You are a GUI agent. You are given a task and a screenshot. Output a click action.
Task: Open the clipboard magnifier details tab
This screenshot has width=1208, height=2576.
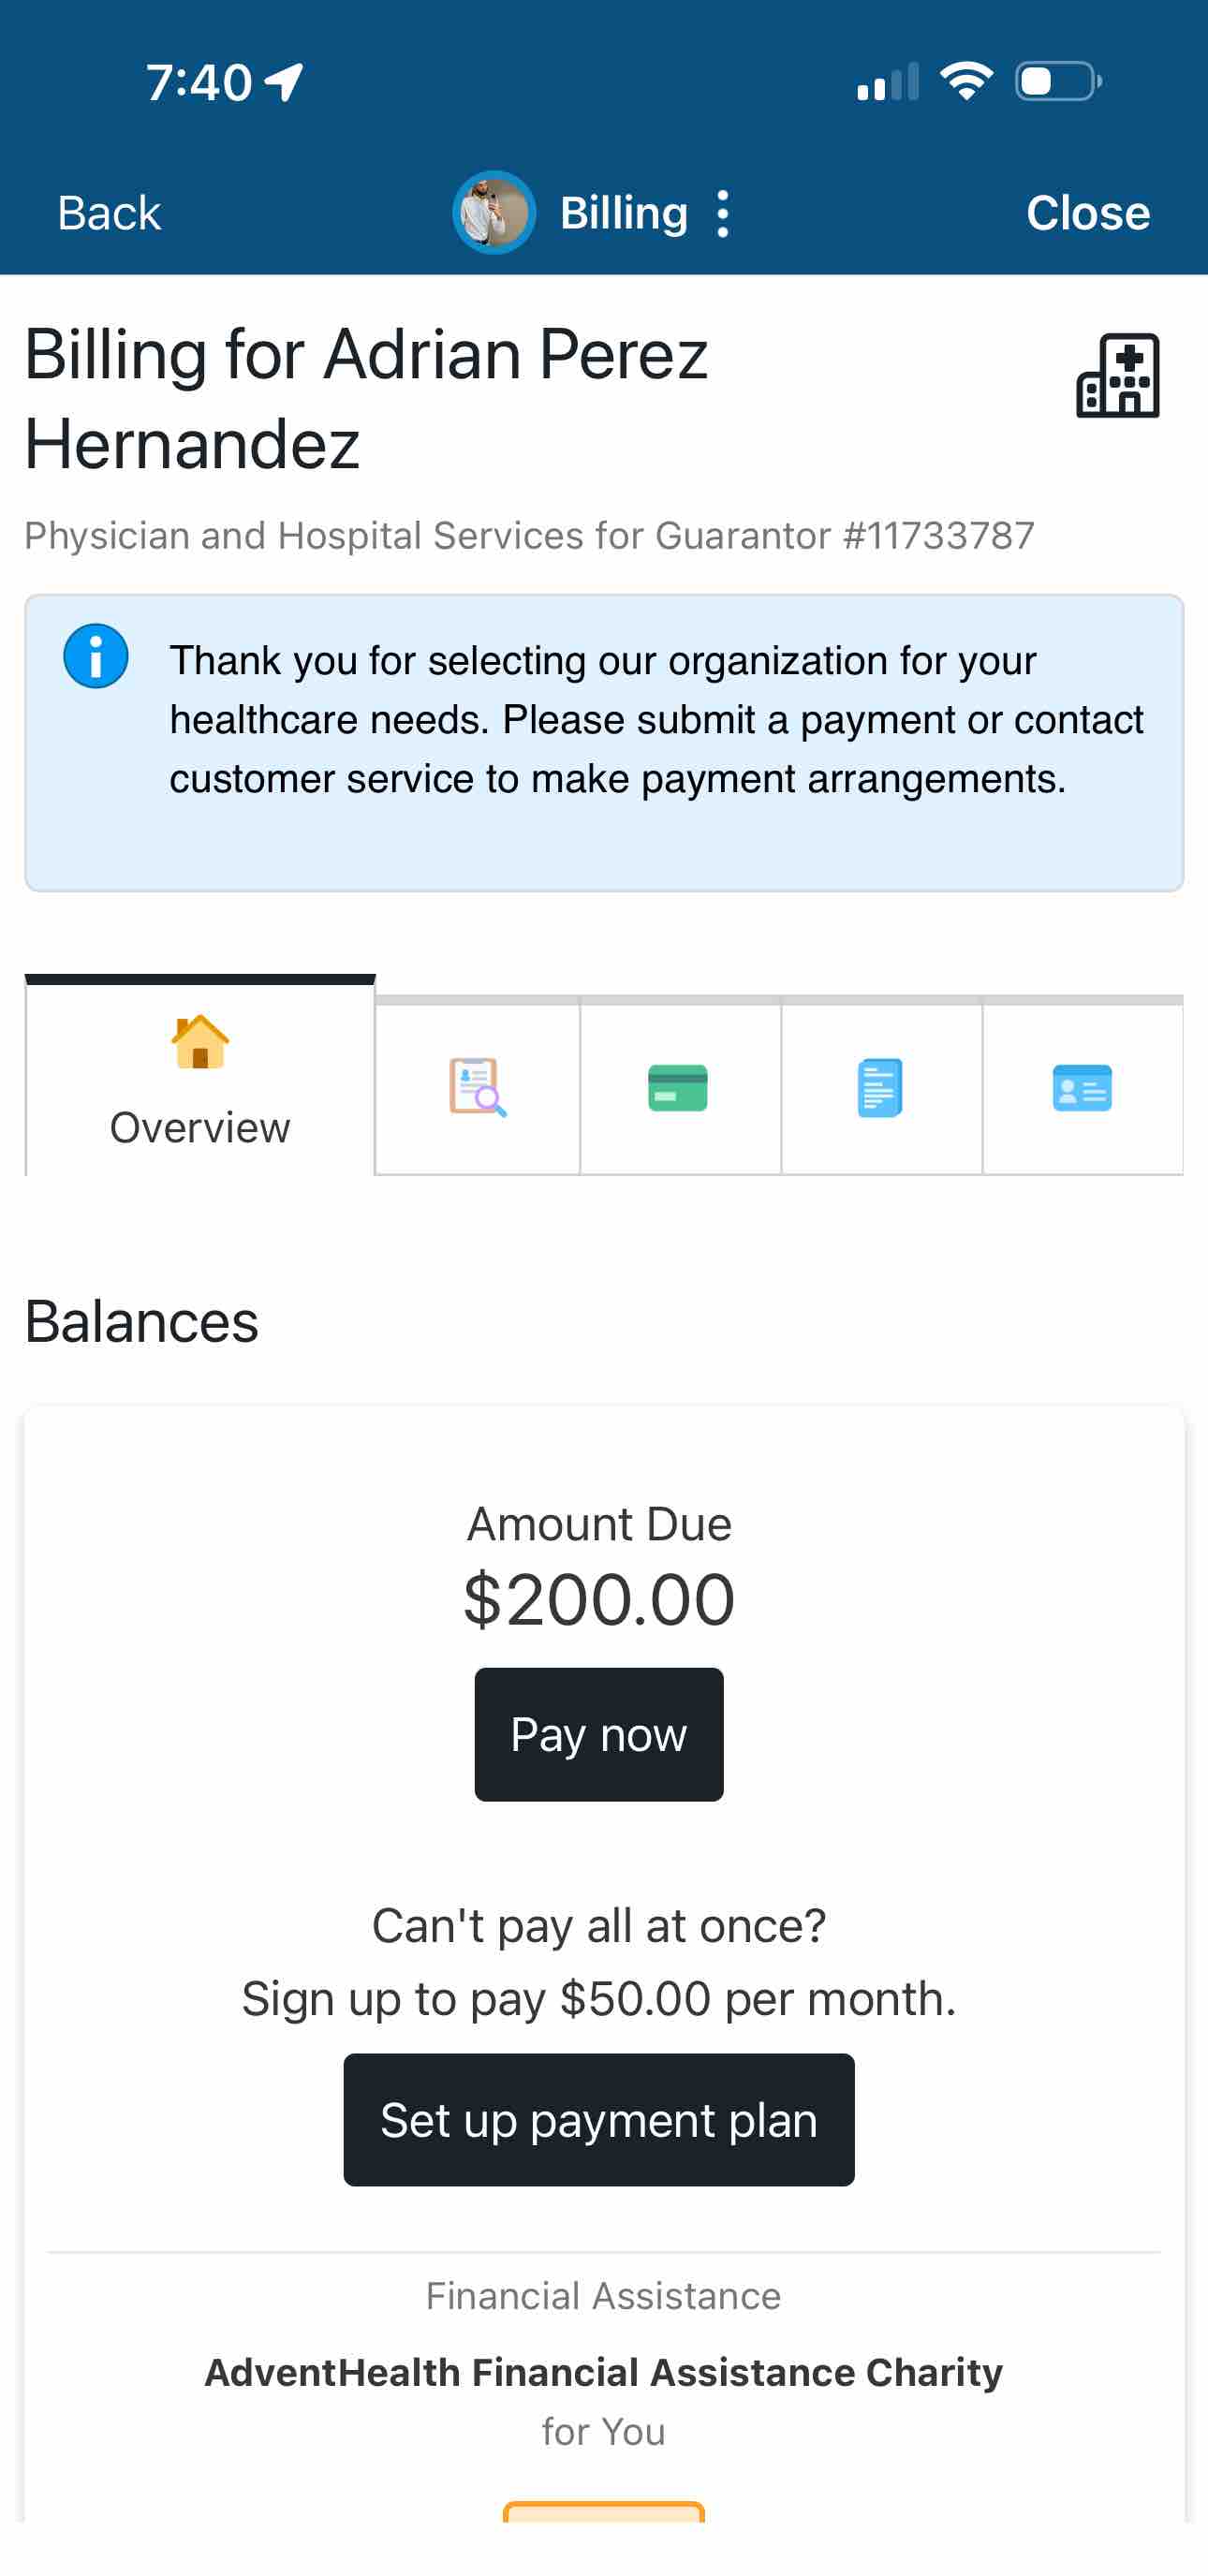coord(477,1087)
